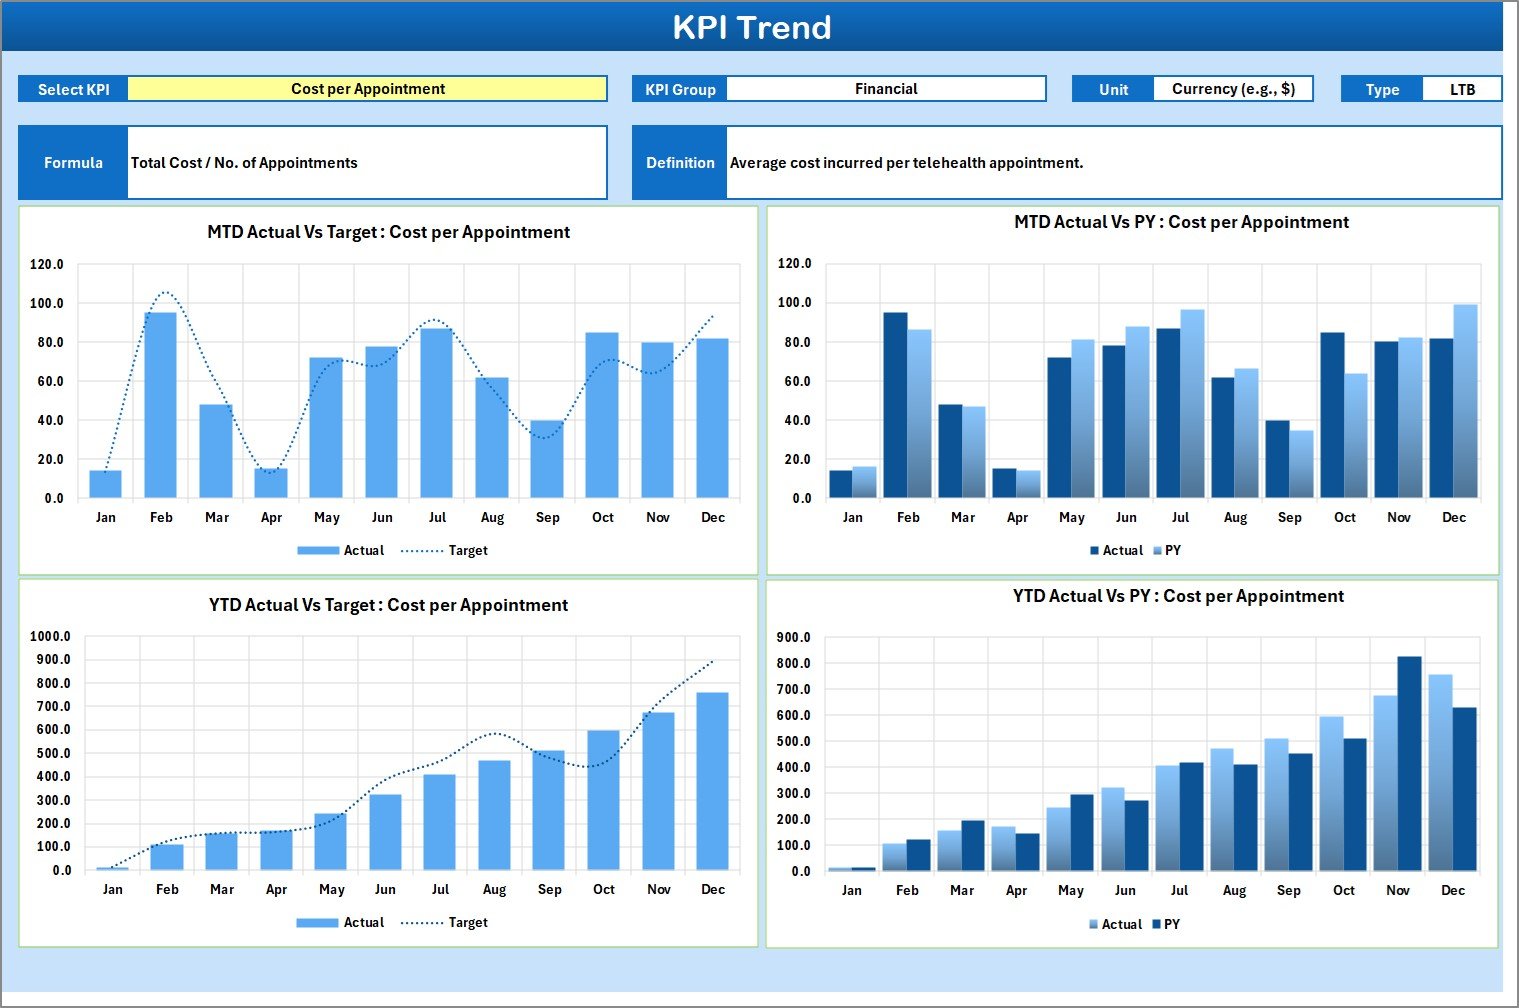Image resolution: width=1519 pixels, height=1008 pixels.
Task: Open the Select KPI chooser showing Cost per Appointment
Action: 369,88
